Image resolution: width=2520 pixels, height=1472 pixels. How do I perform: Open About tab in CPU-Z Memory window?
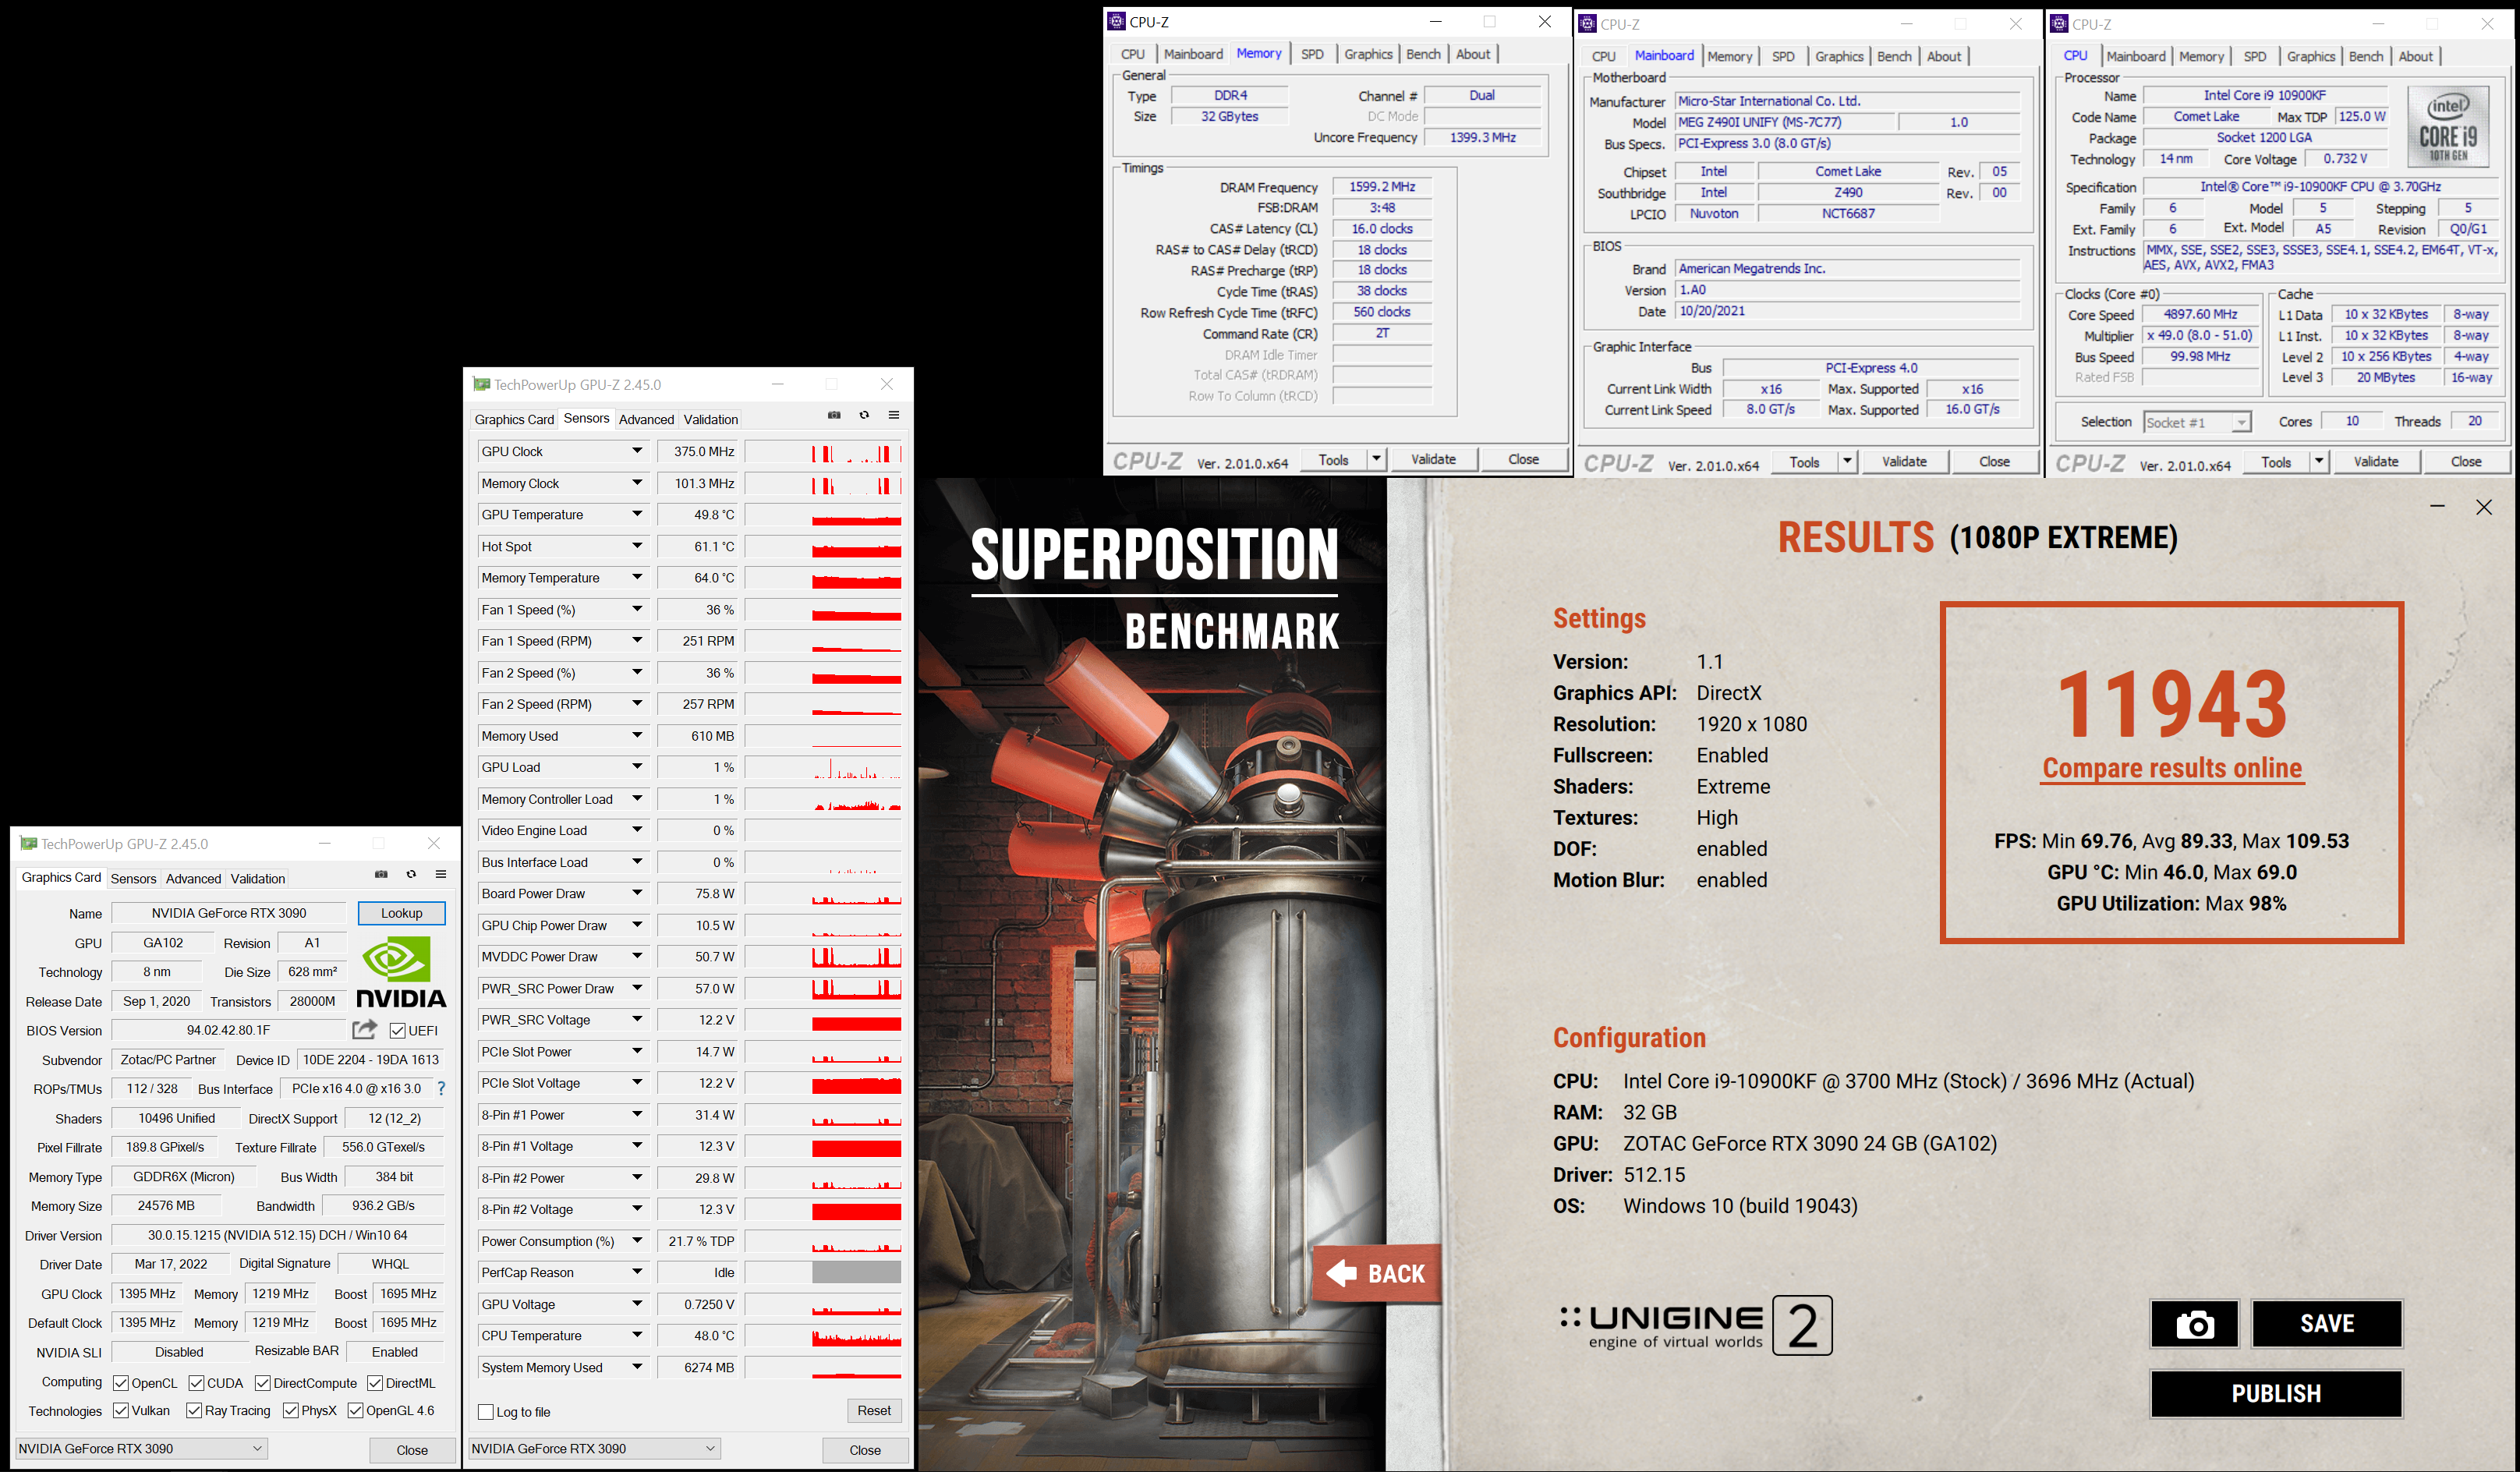coord(1472,54)
